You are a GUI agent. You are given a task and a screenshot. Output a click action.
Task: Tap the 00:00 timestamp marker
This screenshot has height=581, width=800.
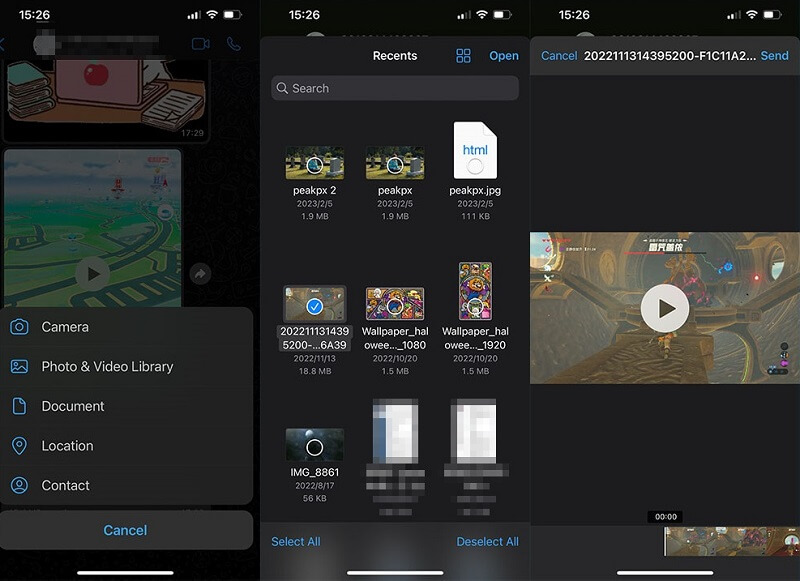[x=666, y=517]
